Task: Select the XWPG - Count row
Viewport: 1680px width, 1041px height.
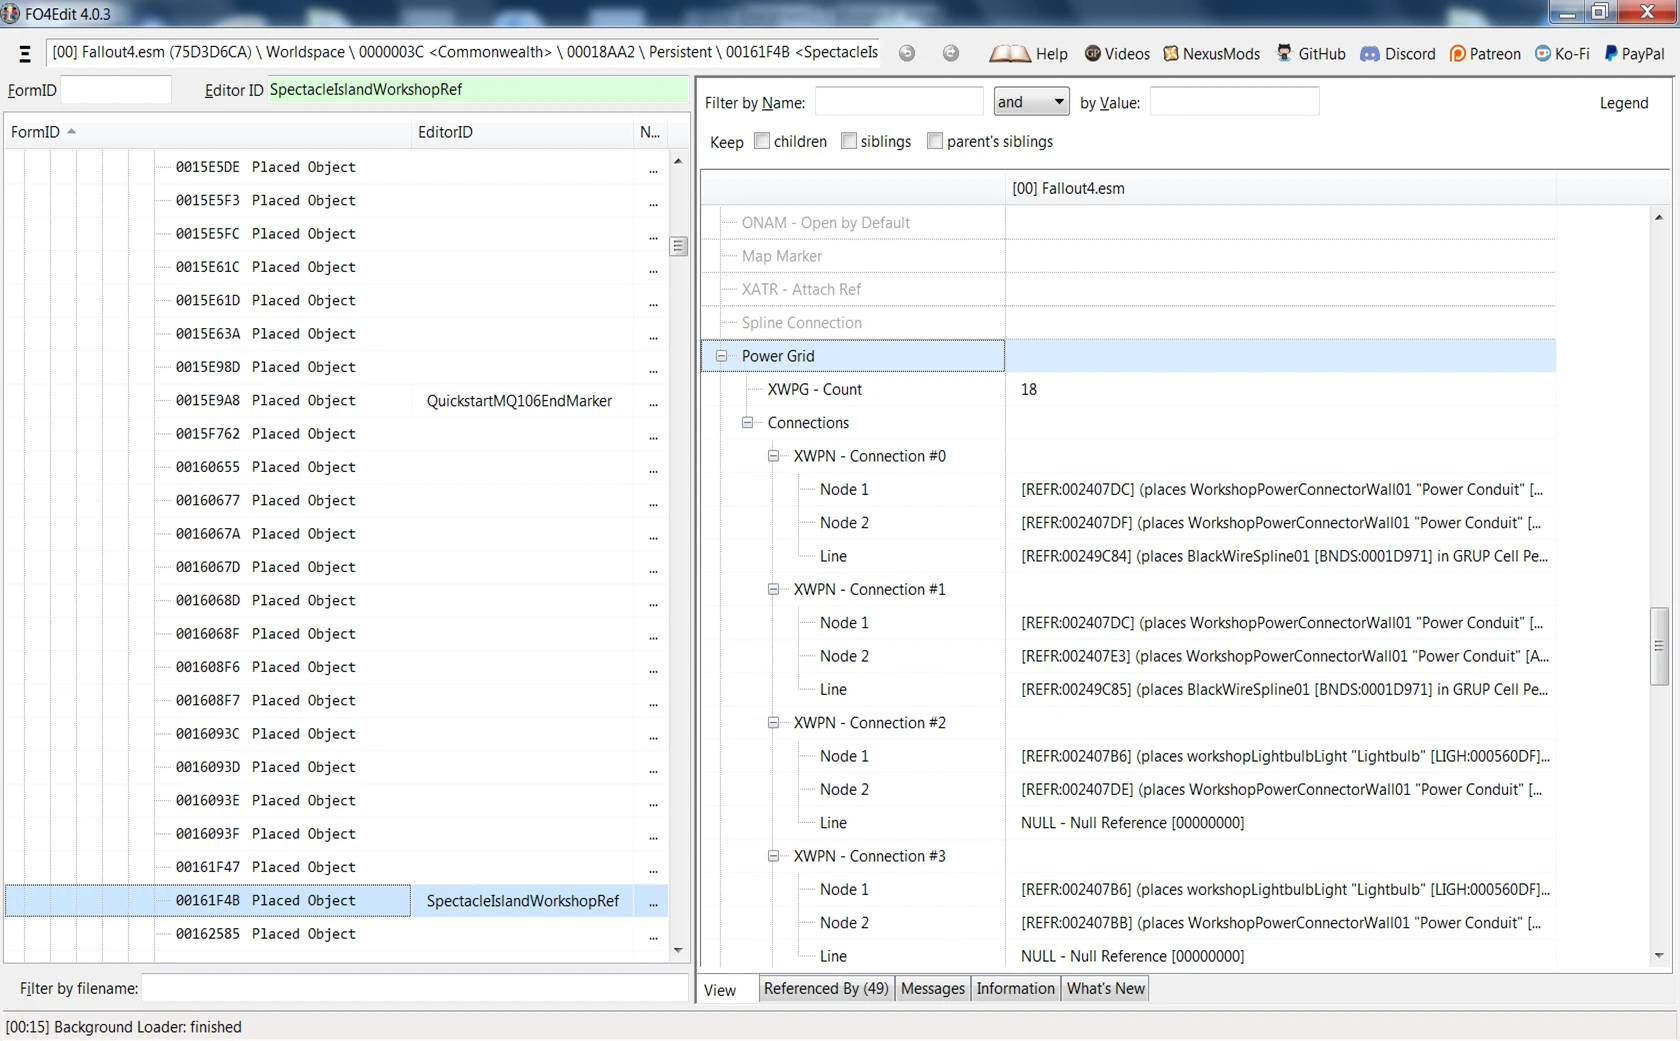Action: [1129, 390]
